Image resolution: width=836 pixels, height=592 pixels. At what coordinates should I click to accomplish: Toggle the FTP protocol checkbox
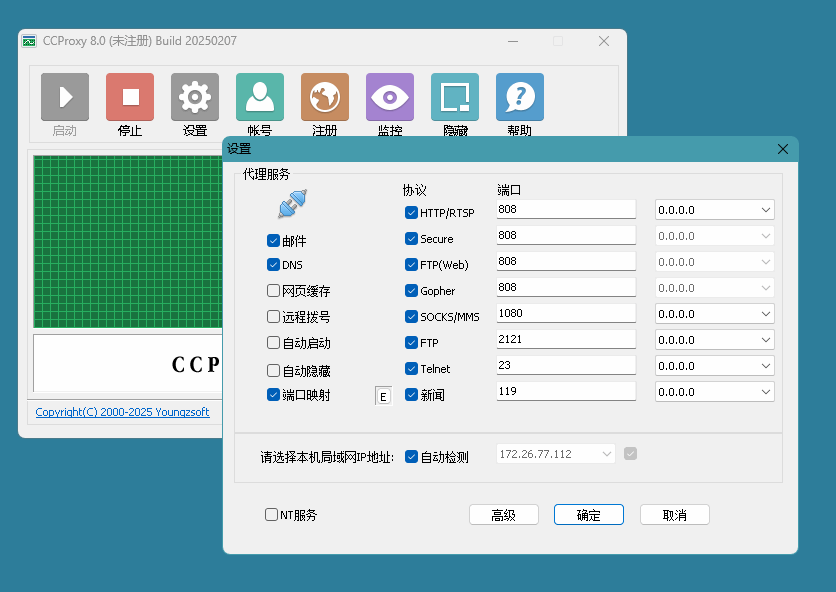411,342
